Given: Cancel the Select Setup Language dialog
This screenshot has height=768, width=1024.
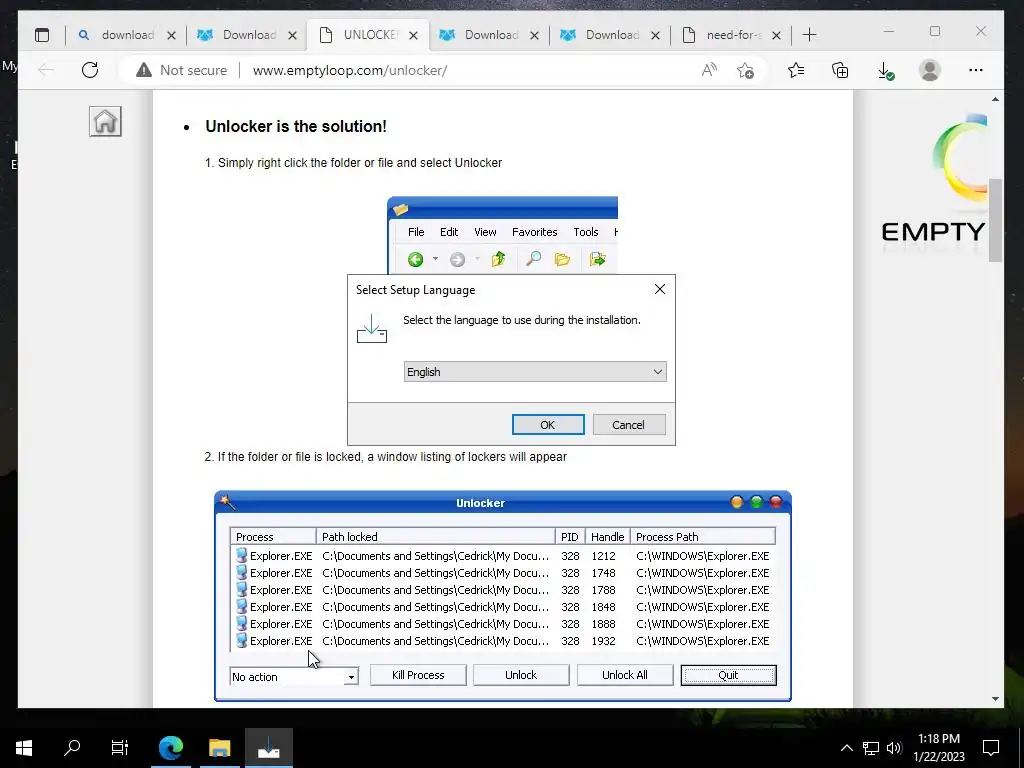Looking at the screenshot, I should coord(628,424).
